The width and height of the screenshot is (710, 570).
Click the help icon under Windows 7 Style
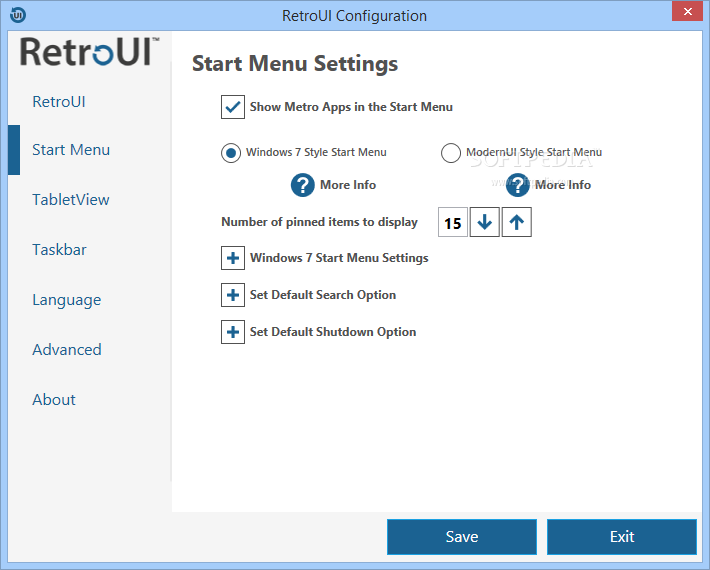(302, 185)
